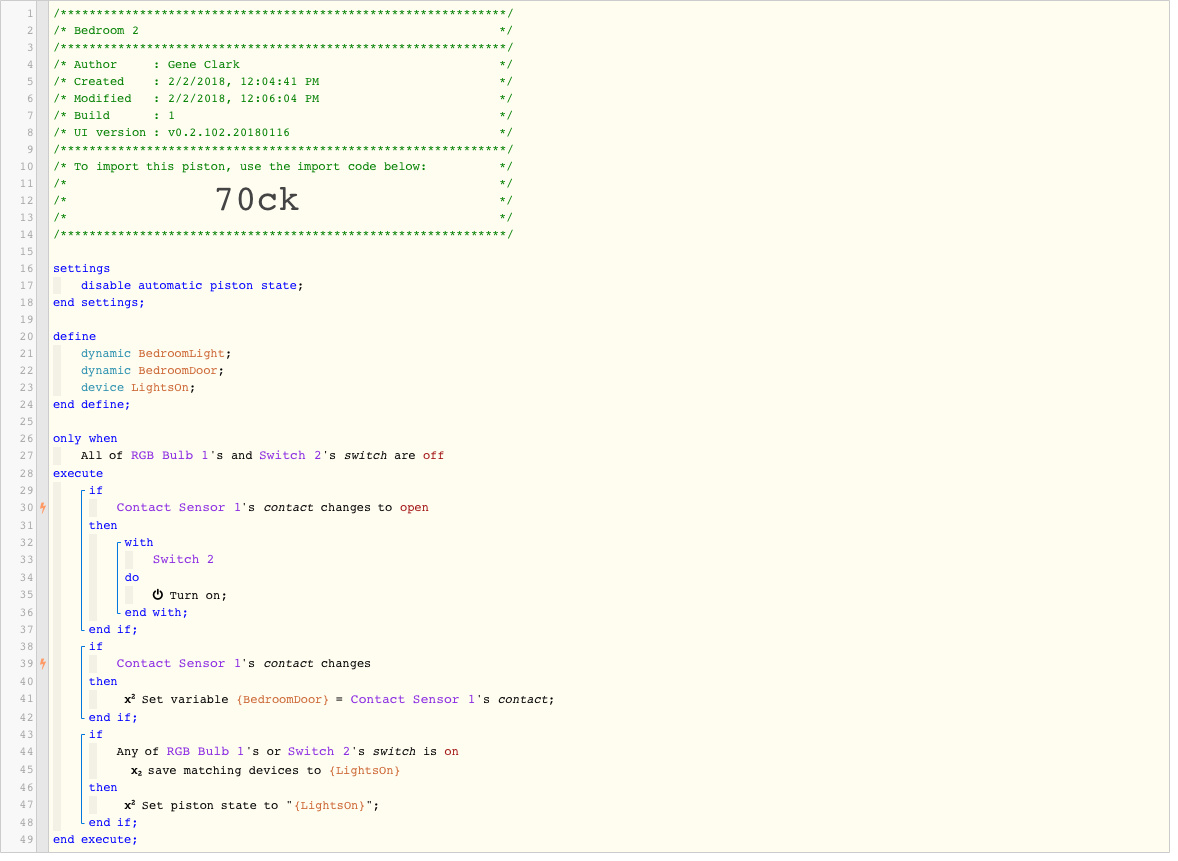Click the if keyword on line 43
1178x861 pixels.
96,735
